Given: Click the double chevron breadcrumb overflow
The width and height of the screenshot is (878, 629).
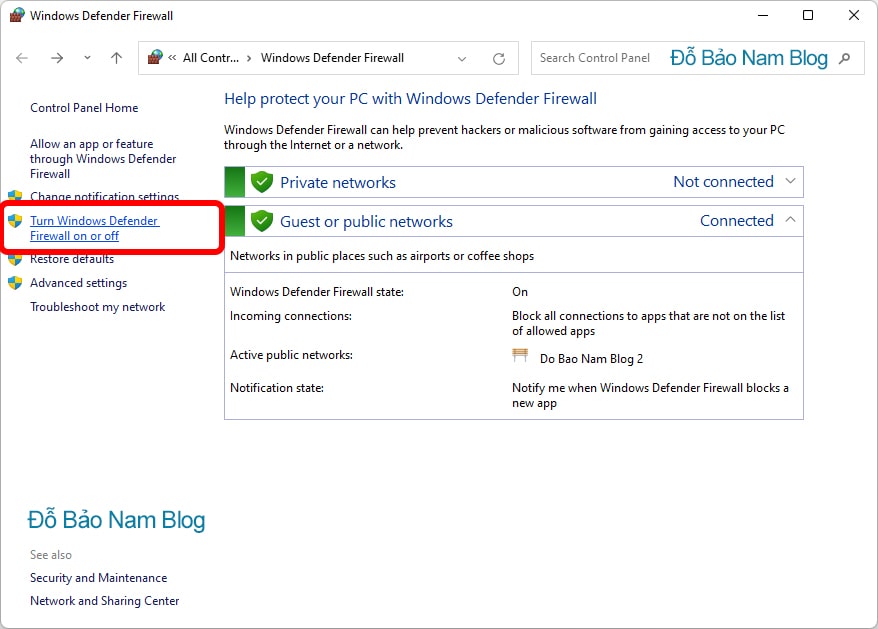Looking at the screenshot, I should pos(172,58).
